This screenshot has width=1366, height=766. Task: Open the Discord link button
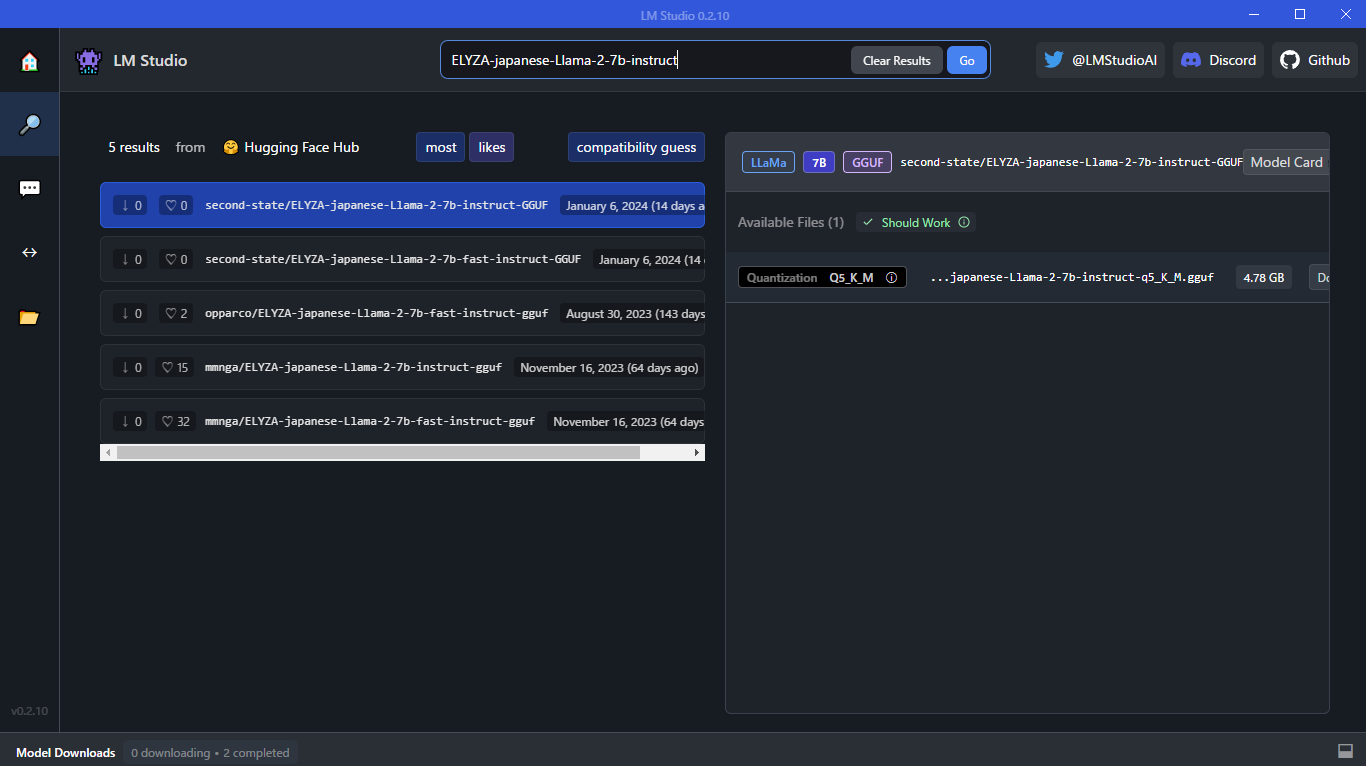pyautogui.click(x=1218, y=60)
